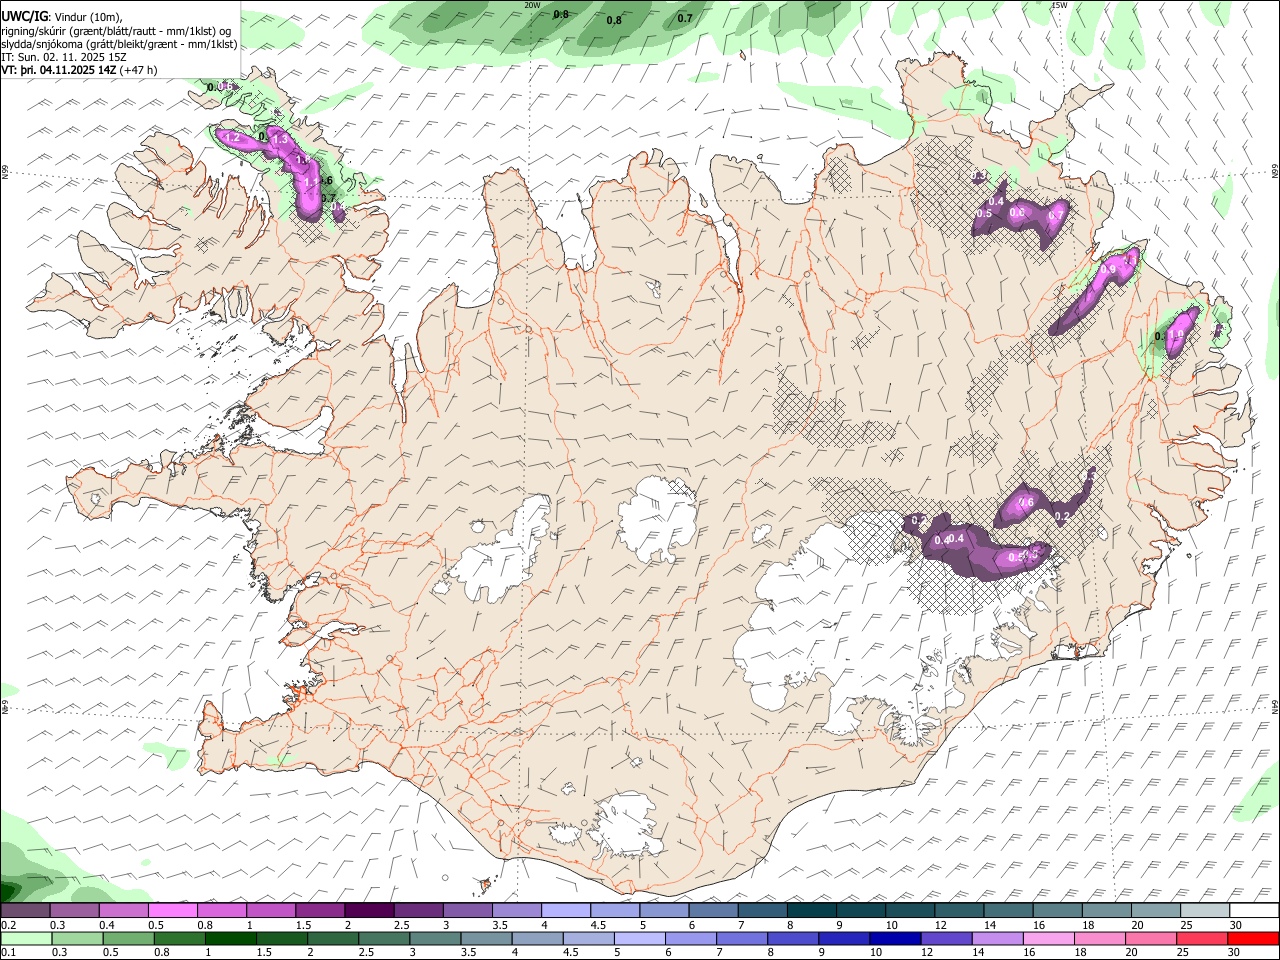The width and height of the screenshot is (1280, 960).
Task: Click the '1.3' snowfall value in Westfjords
Action: [x=280, y=141]
